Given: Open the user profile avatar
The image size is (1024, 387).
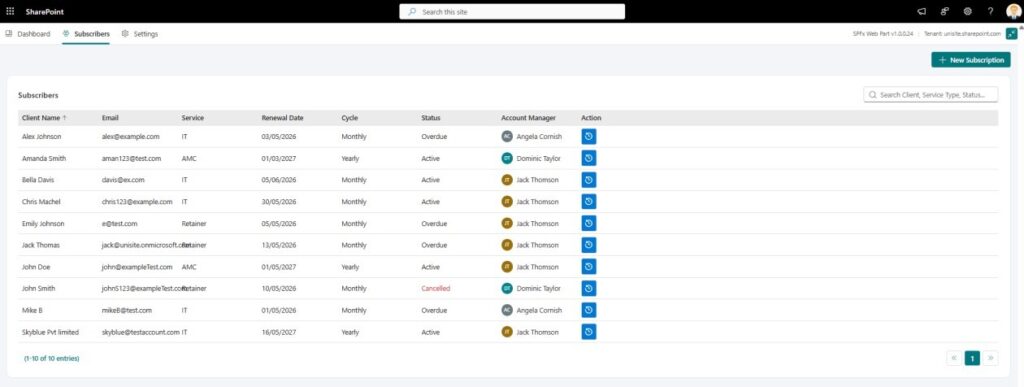Looking at the screenshot, I should click(1013, 12).
